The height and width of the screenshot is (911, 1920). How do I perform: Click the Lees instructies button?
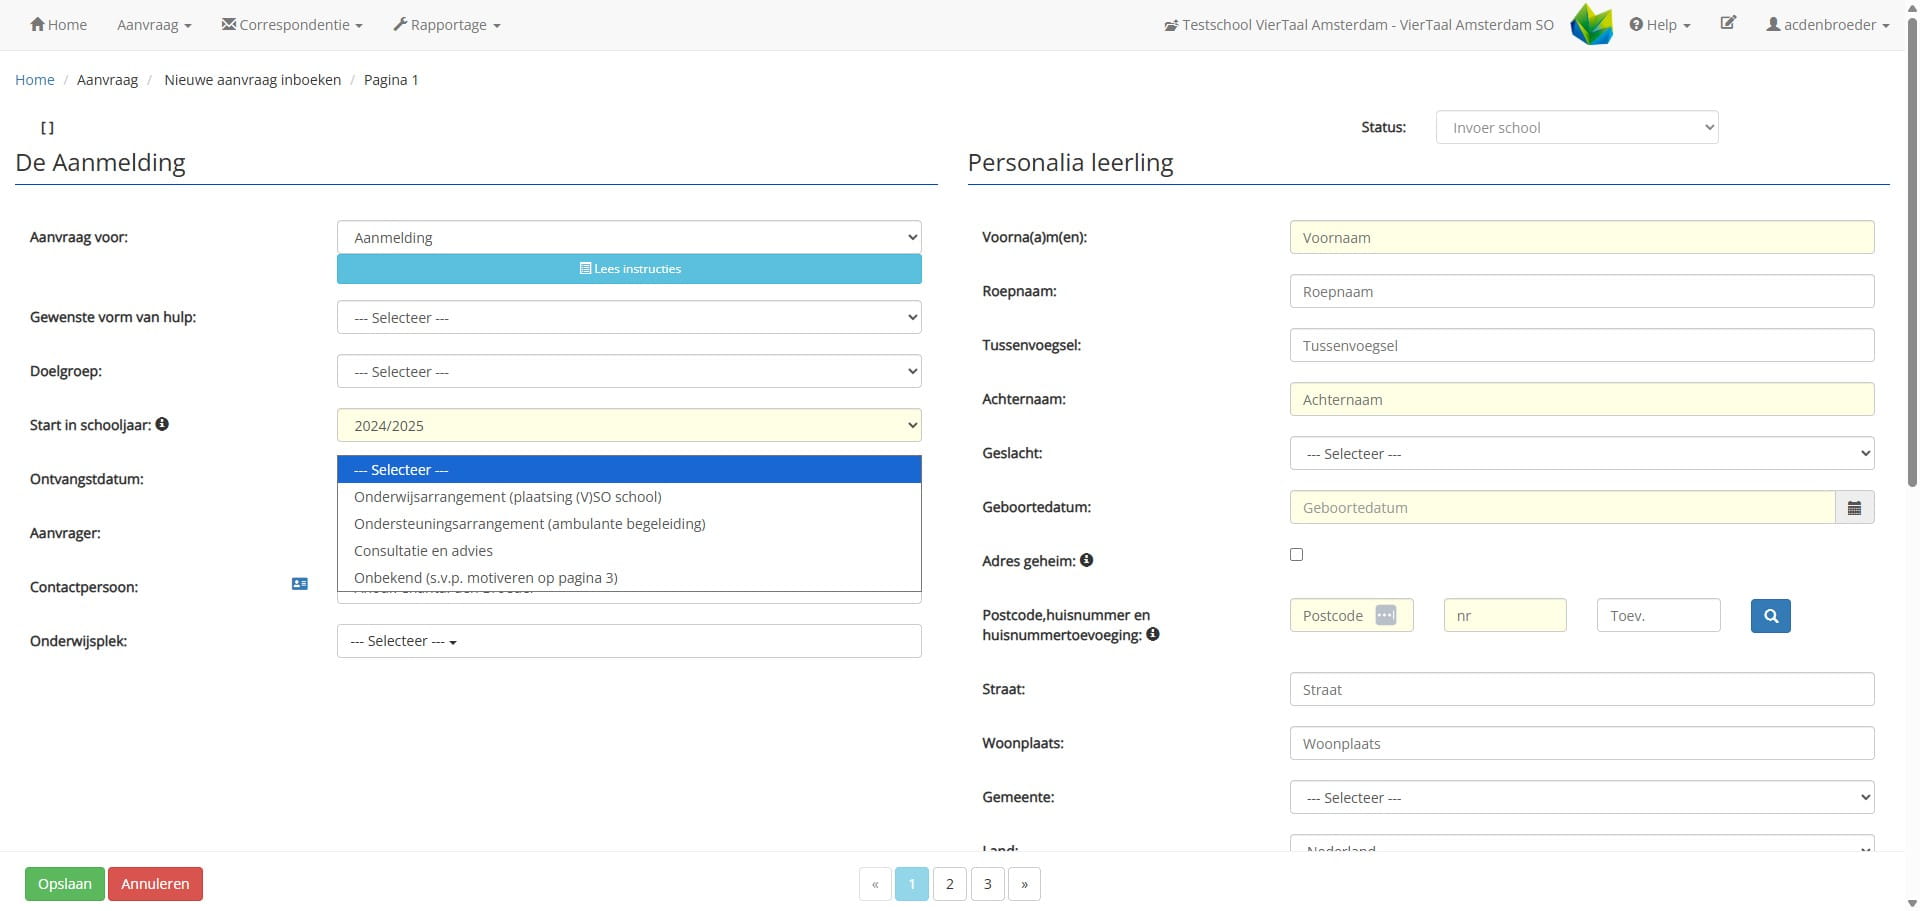(629, 269)
